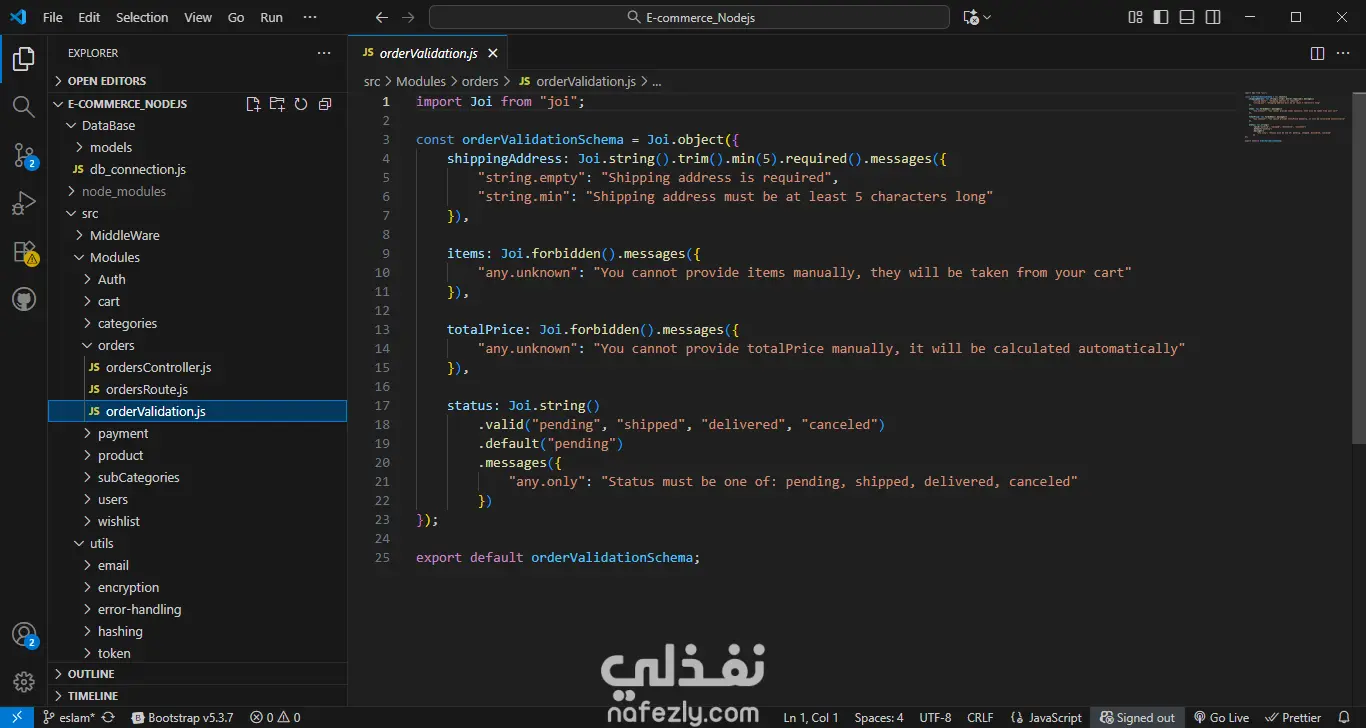Open the Extensions view
The image size is (1366, 728).
(x=23, y=252)
